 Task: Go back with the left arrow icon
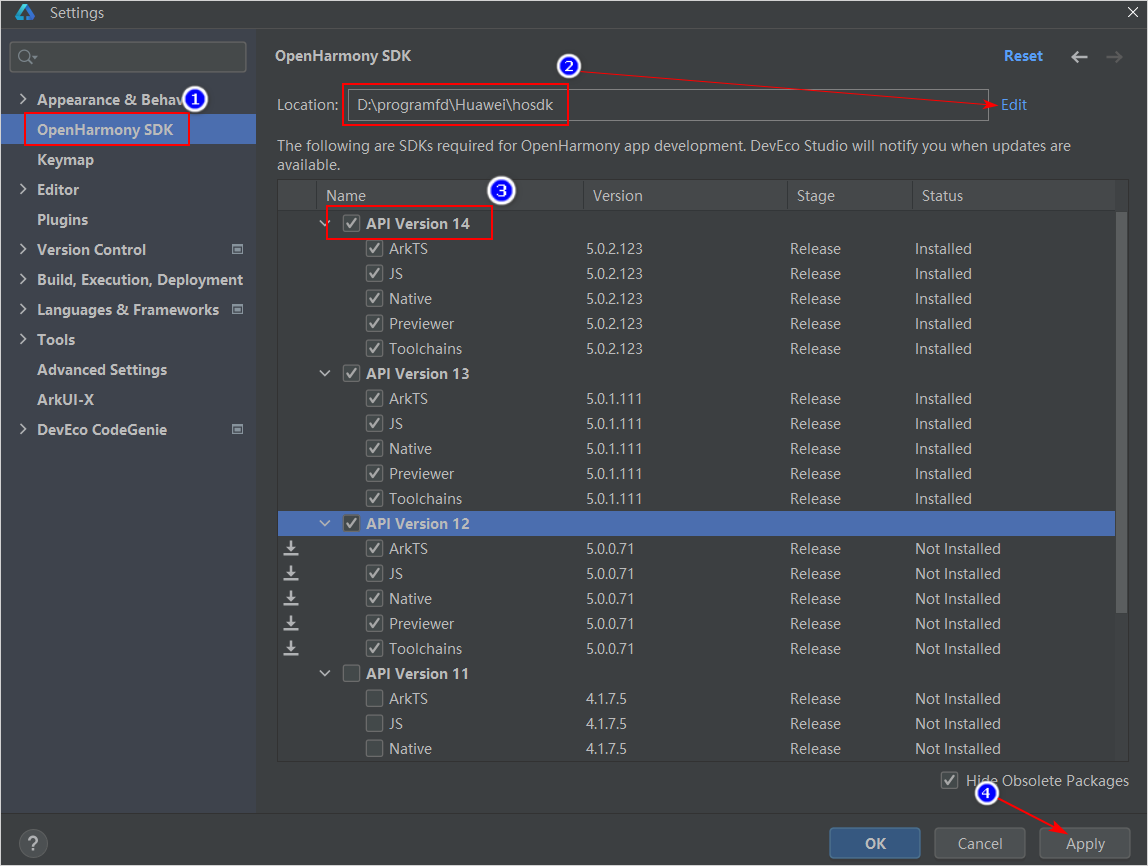(x=1079, y=57)
